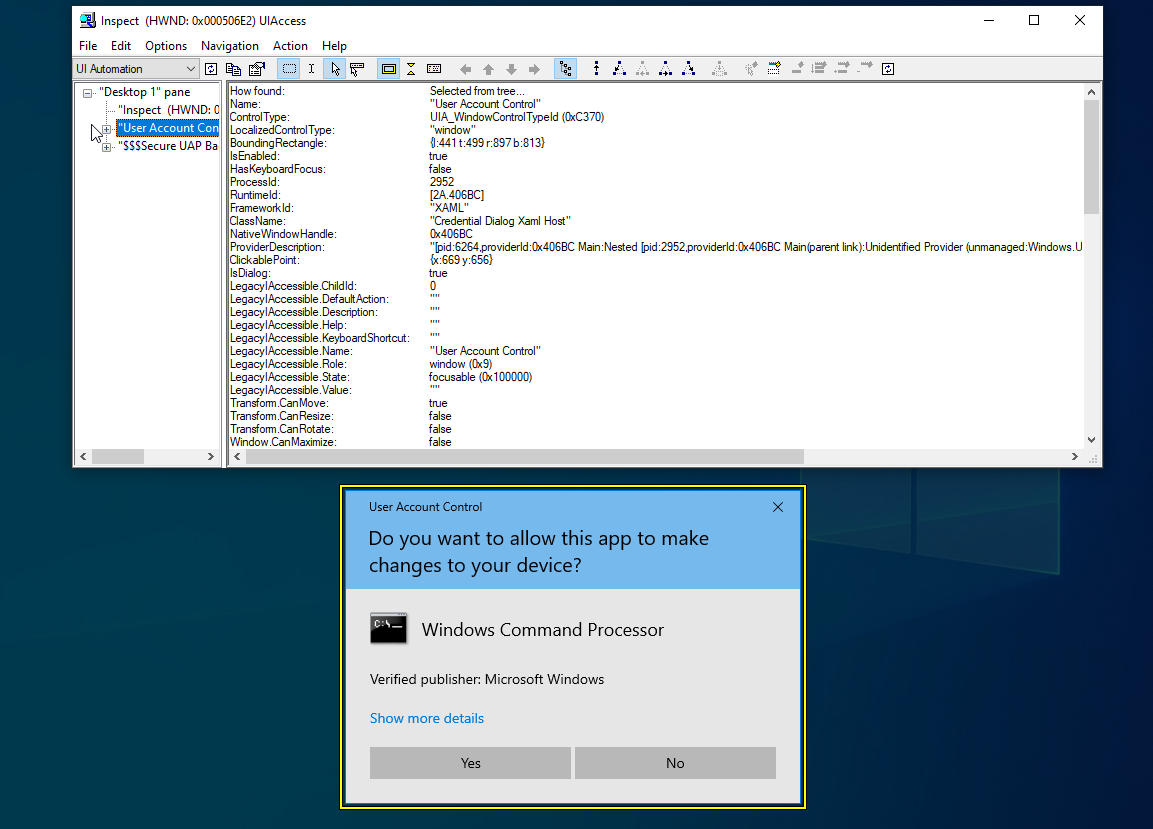Toggle Watch Caret I-beam icon
Screen dimensions: 1153x829
click(x=312, y=69)
